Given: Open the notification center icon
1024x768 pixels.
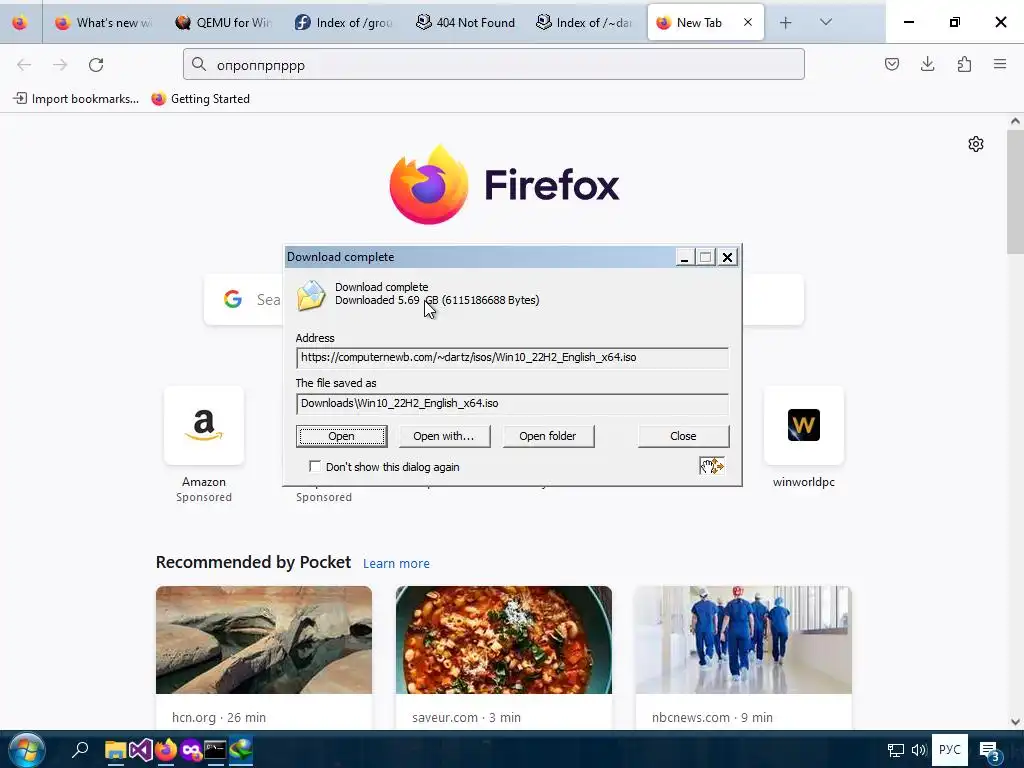Looking at the screenshot, I should click(990, 751).
